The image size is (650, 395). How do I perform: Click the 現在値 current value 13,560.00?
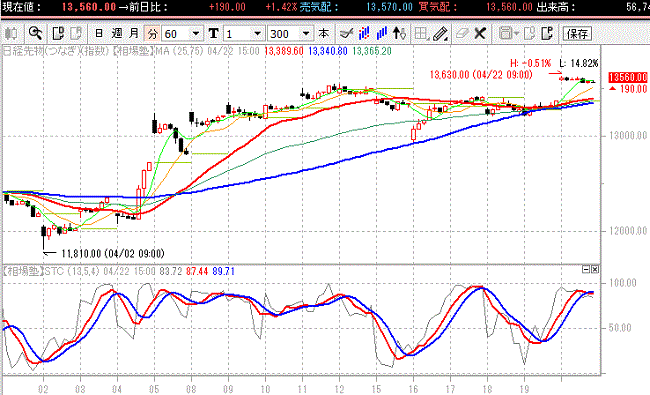(x=89, y=7)
